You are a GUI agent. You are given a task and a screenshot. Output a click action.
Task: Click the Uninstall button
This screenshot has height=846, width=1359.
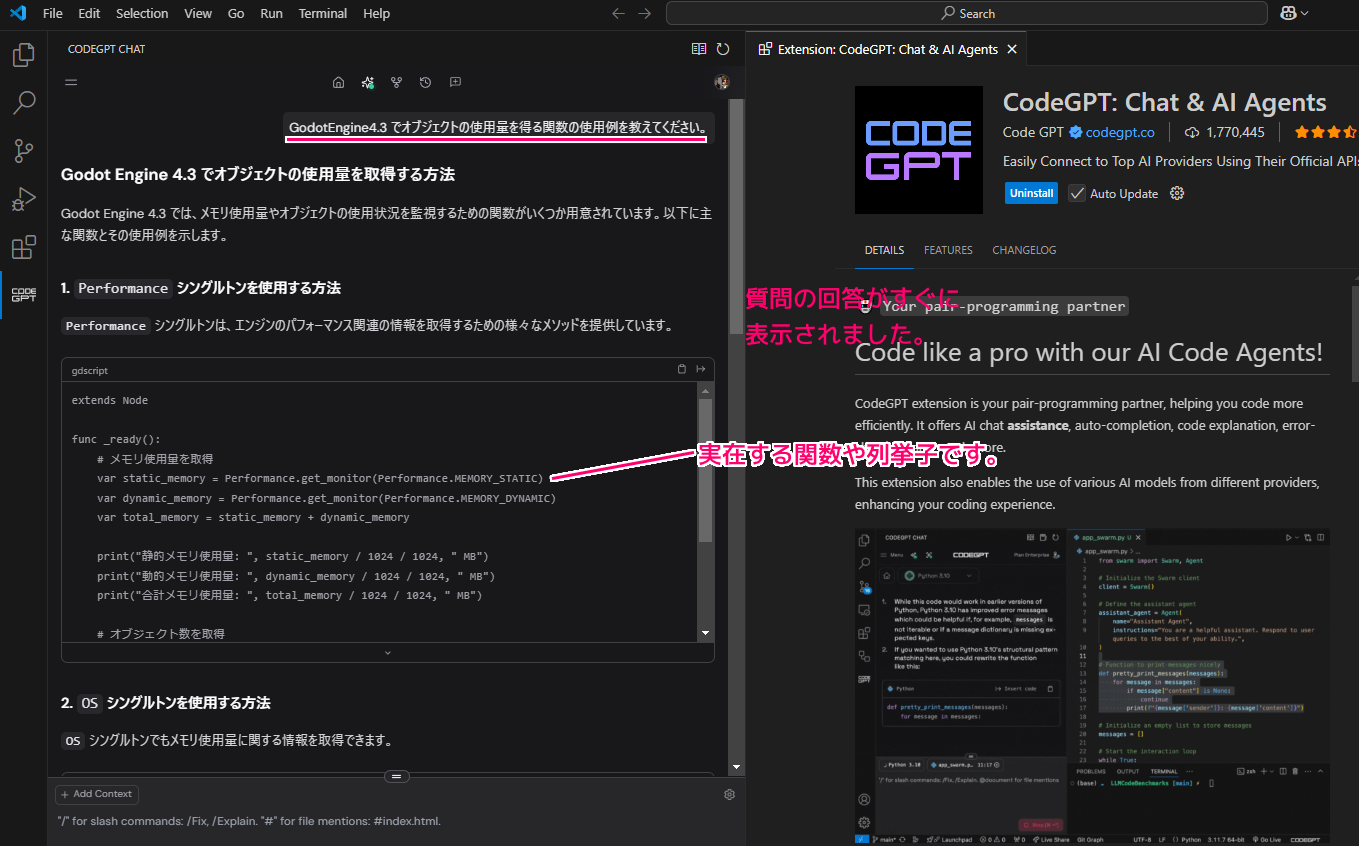(x=1031, y=193)
